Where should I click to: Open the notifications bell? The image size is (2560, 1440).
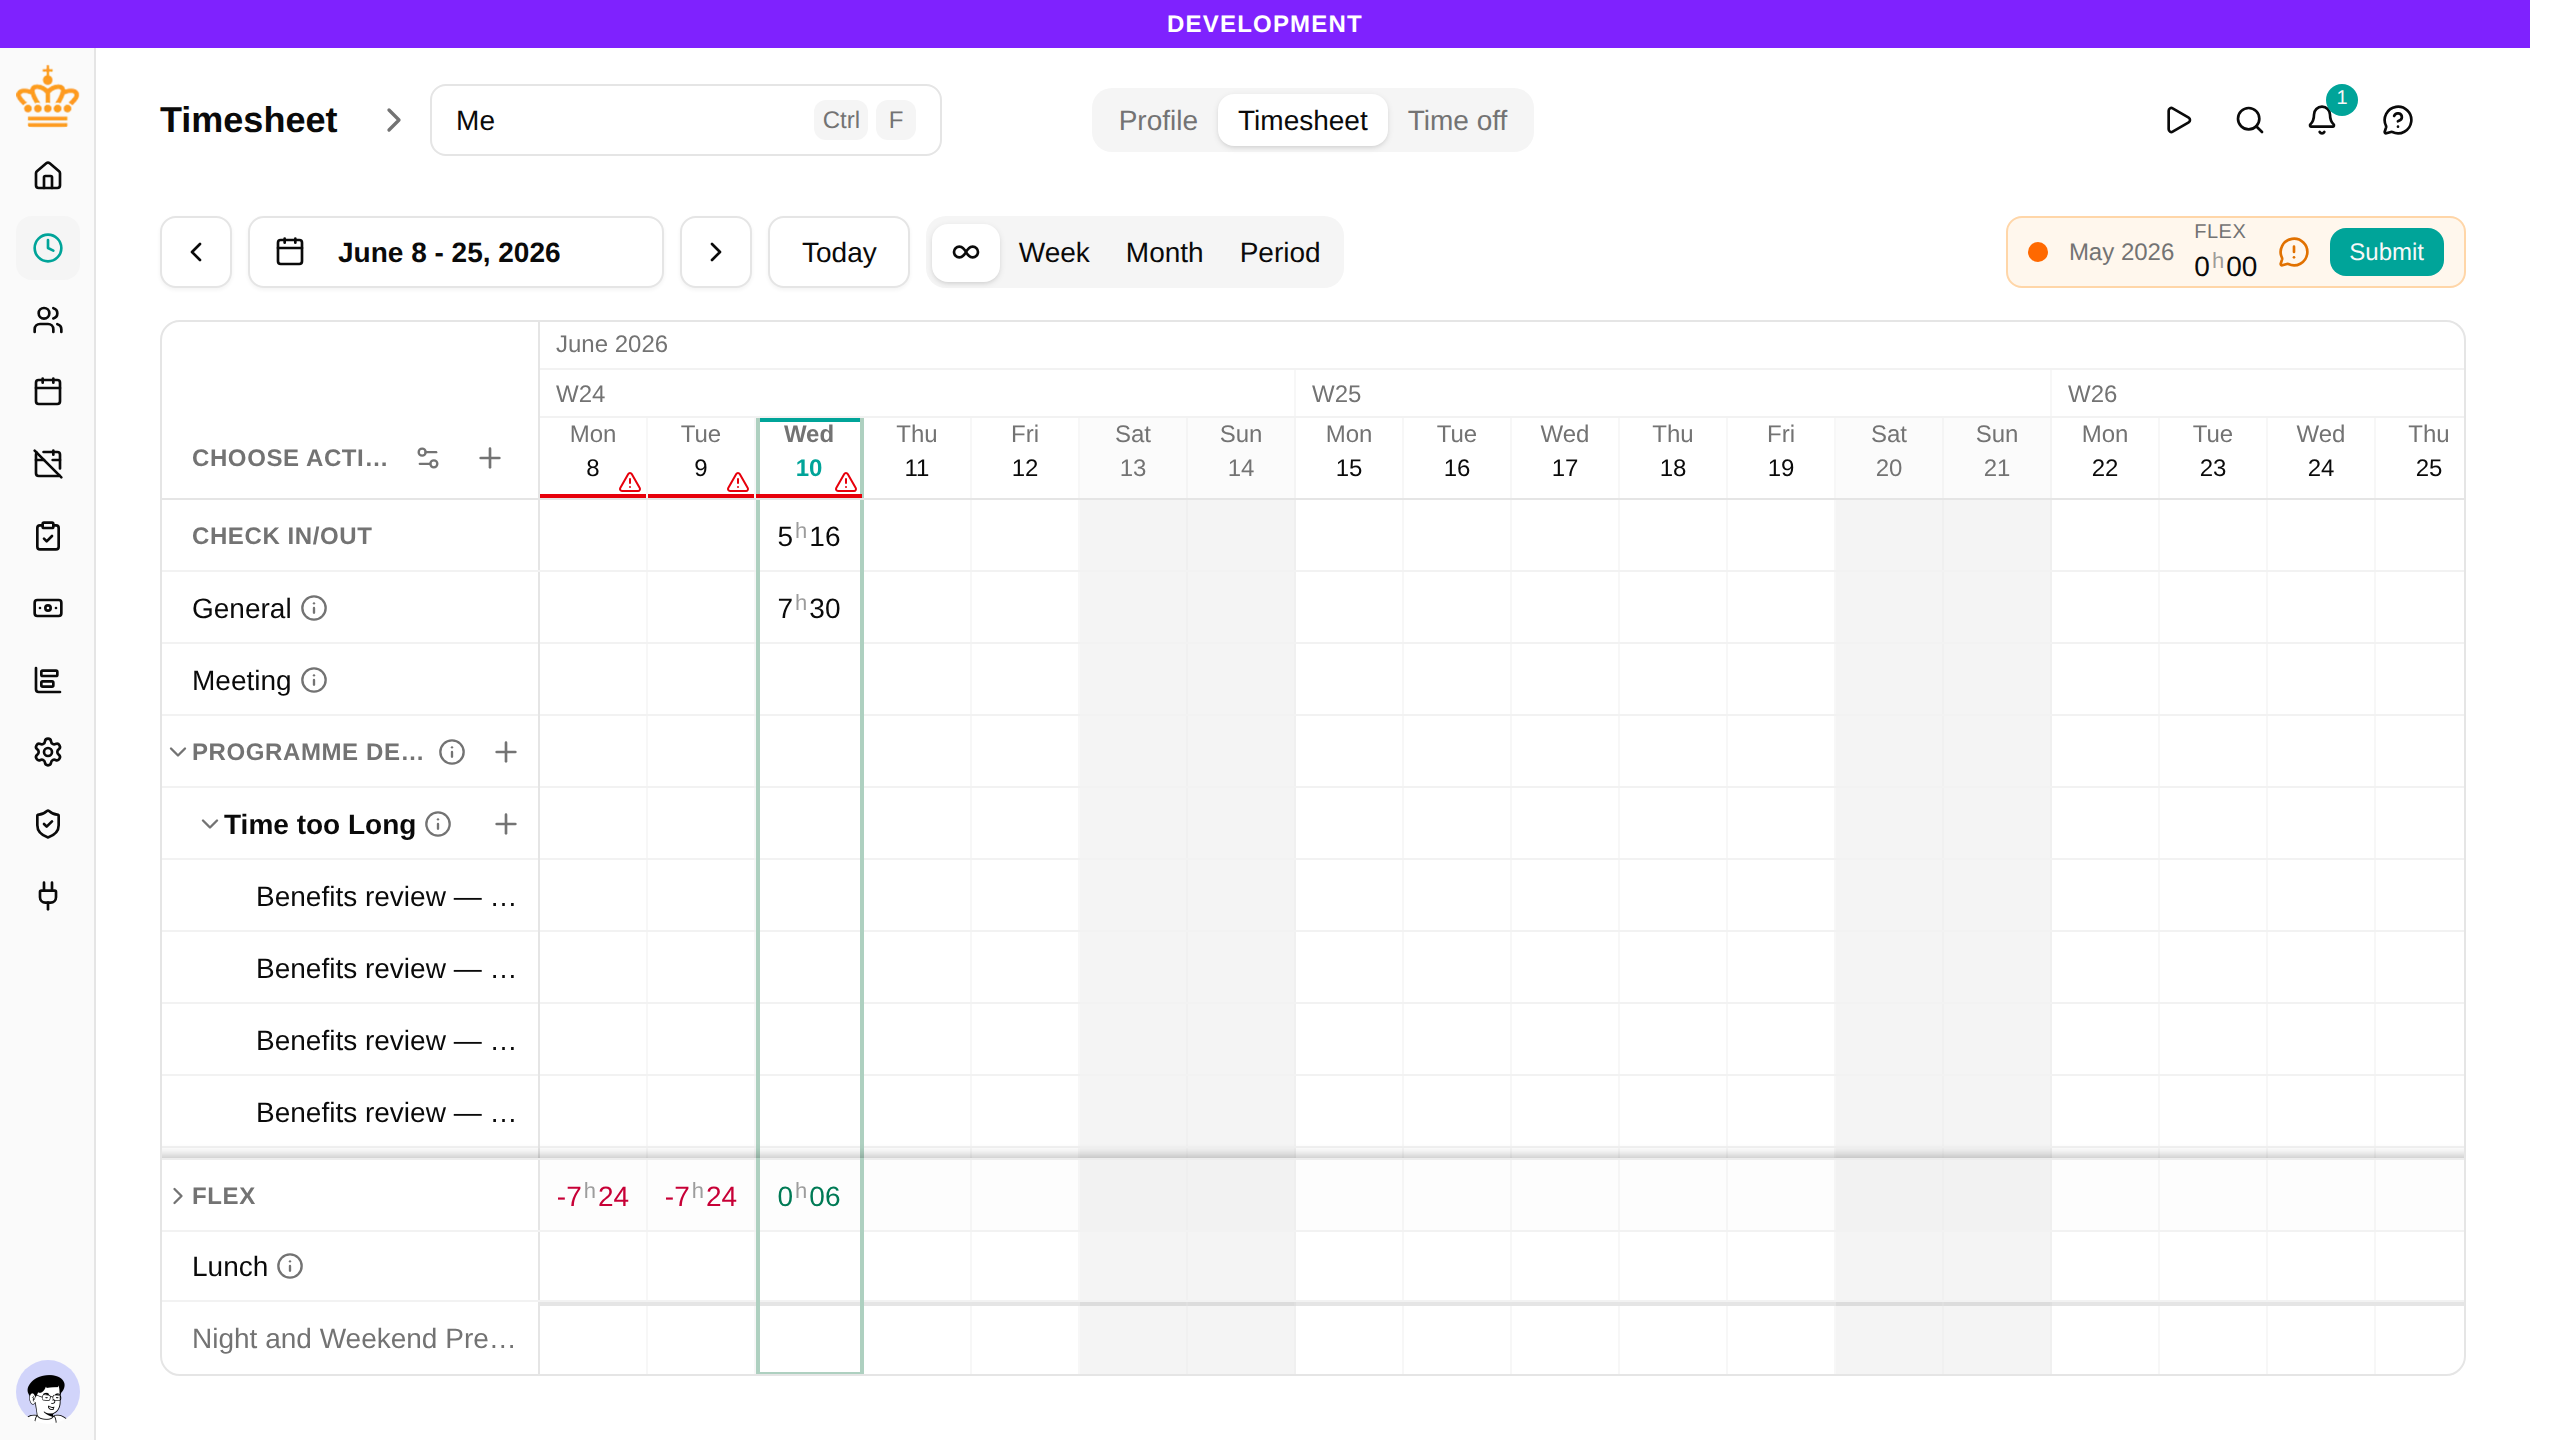coord(2322,120)
